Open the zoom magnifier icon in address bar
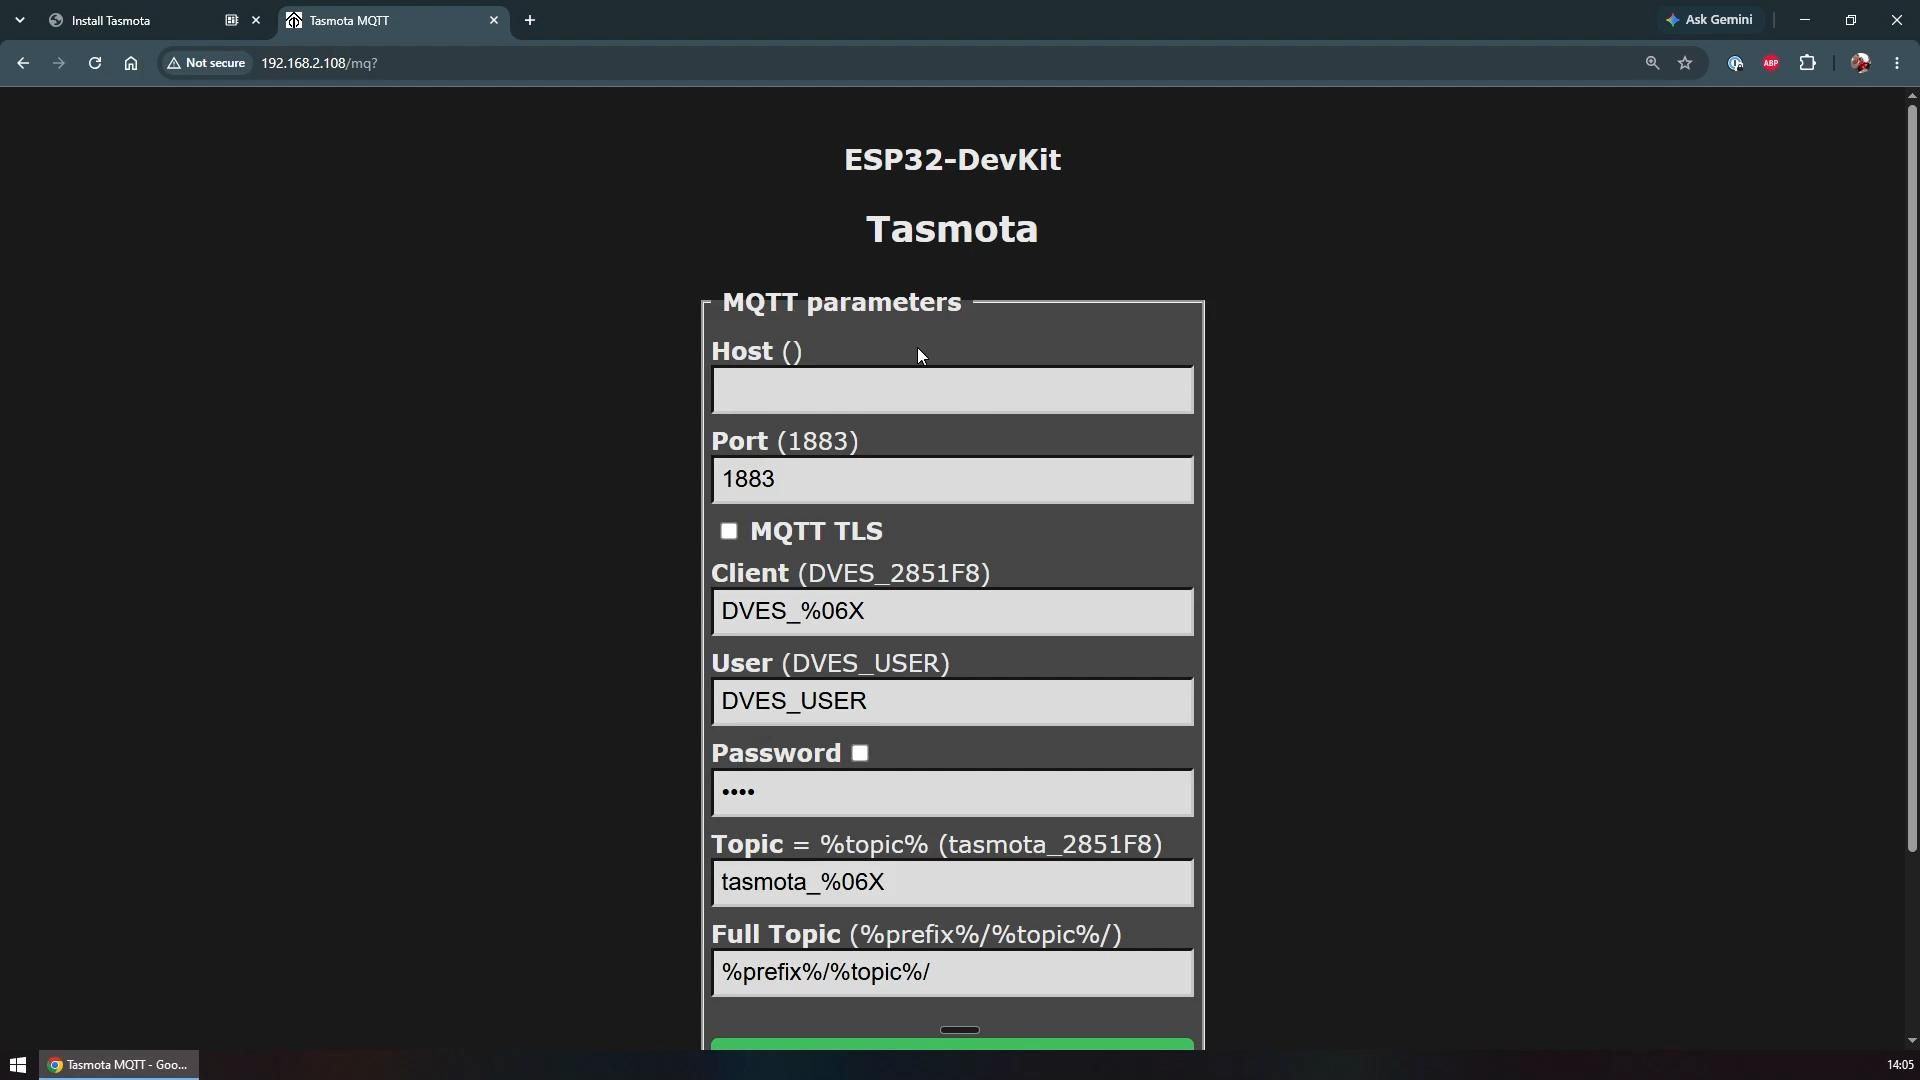The height and width of the screenshot is (1080, 1920). (1652, 63)
